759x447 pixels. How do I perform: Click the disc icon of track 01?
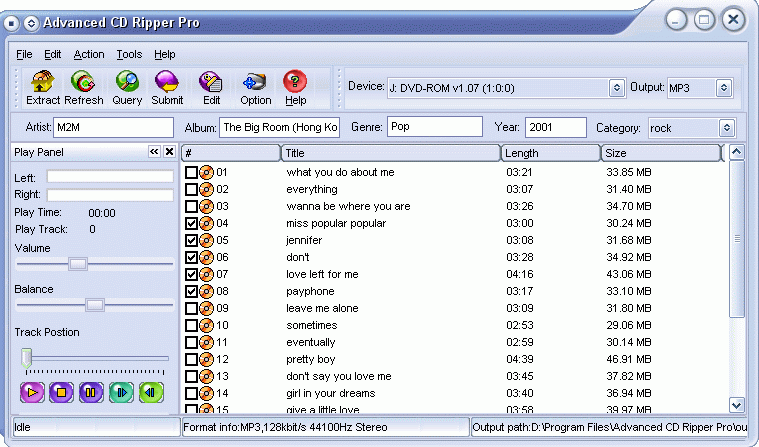[206, 172]
